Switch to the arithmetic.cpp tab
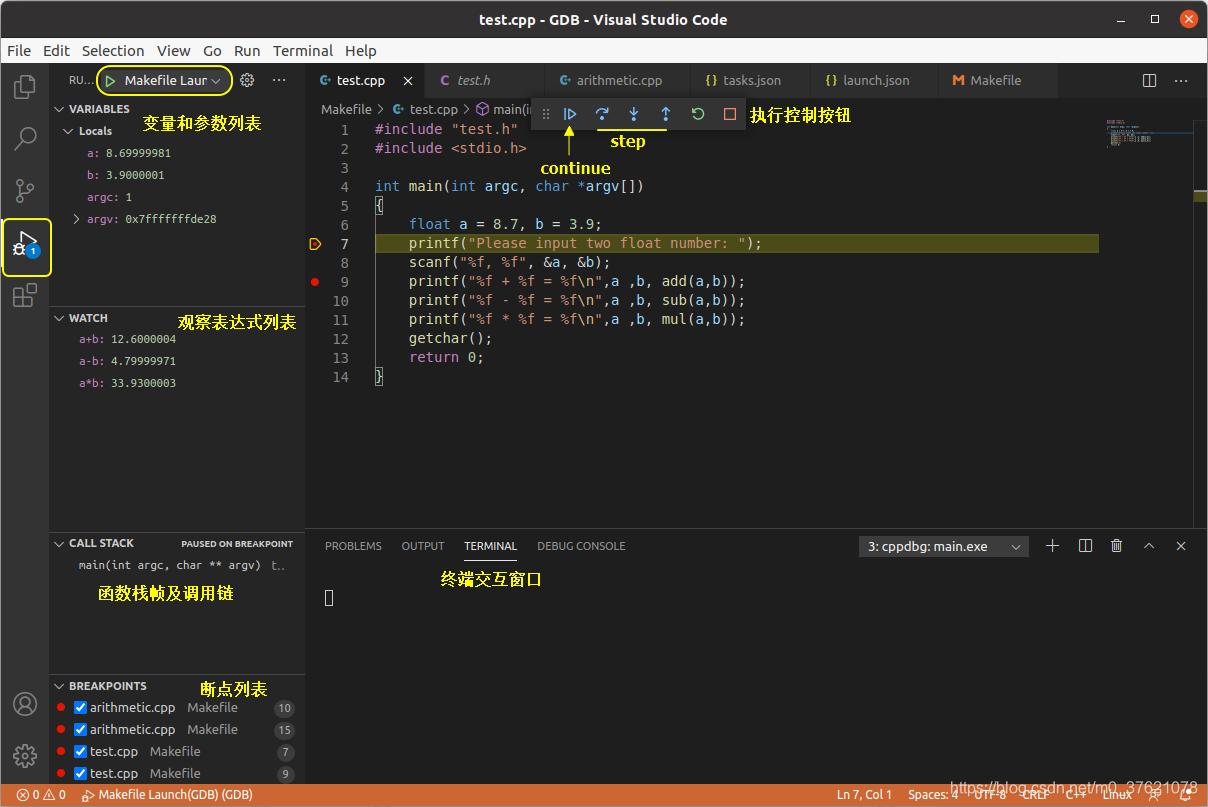The height and width of the screenshot is (807, 1208). click(619, 81)
